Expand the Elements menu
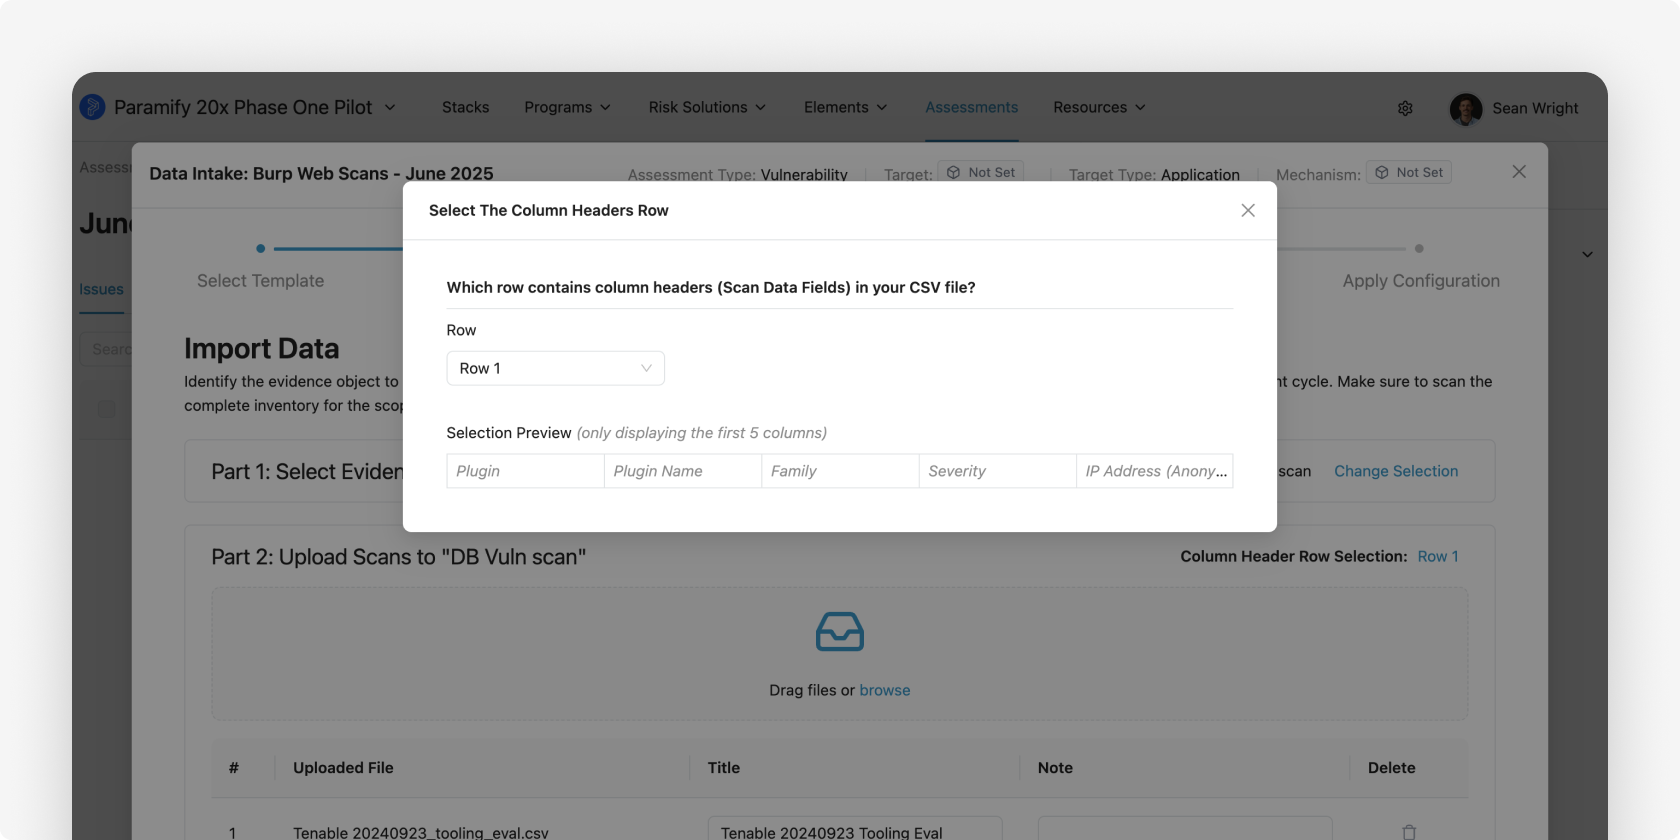 coord(846,107)
